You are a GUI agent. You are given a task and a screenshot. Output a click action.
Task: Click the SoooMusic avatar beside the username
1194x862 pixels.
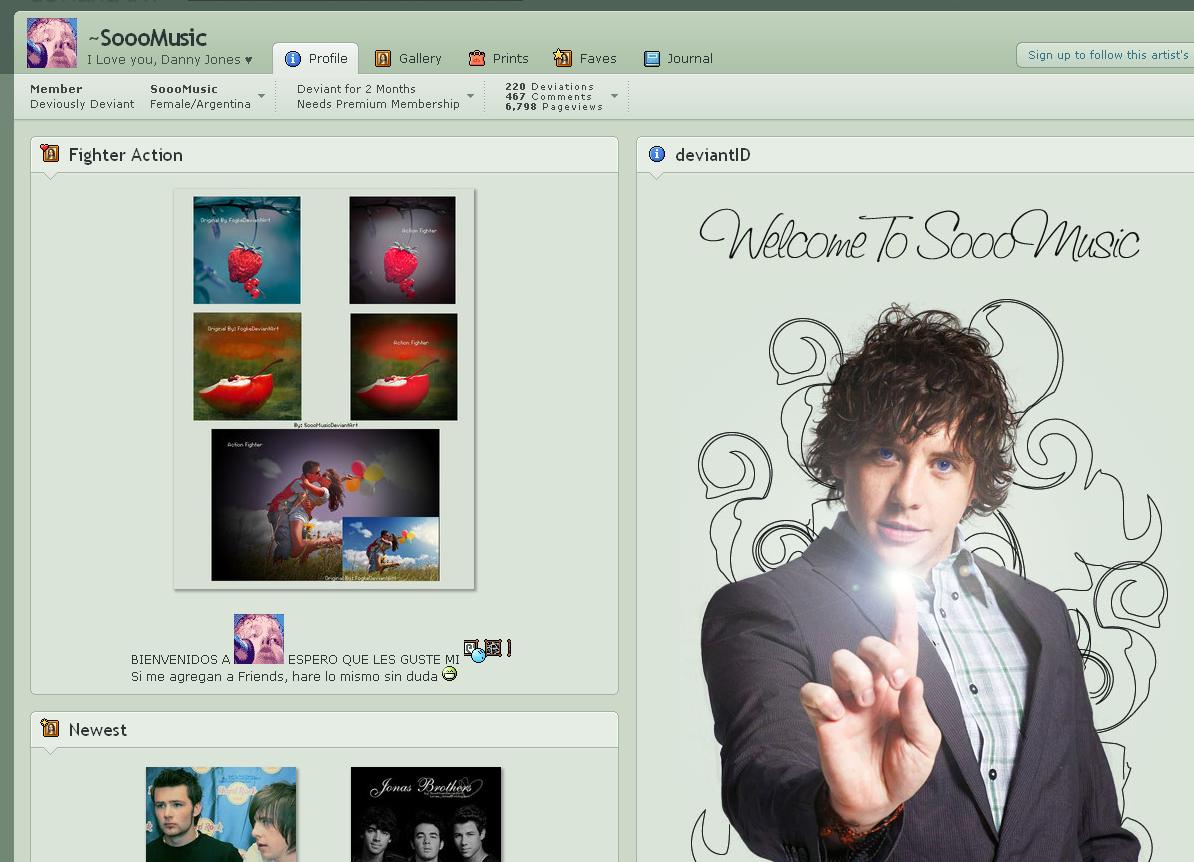click(x=52, y=43)
